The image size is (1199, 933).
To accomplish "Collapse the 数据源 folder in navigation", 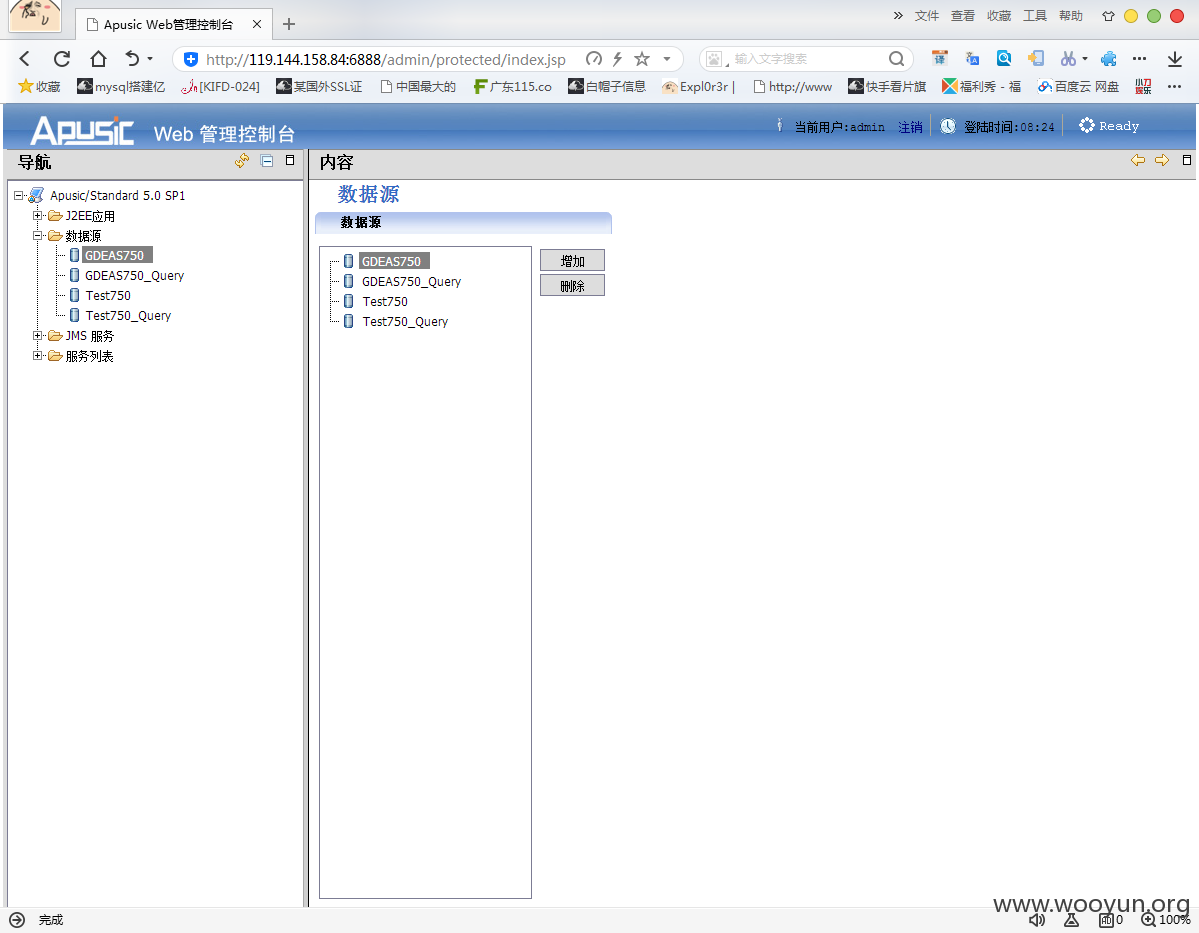I will click(x=37, y=236).
